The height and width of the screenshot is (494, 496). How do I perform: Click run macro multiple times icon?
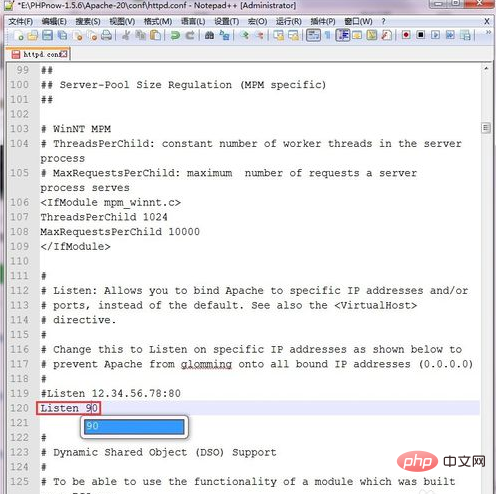point(450,35)
